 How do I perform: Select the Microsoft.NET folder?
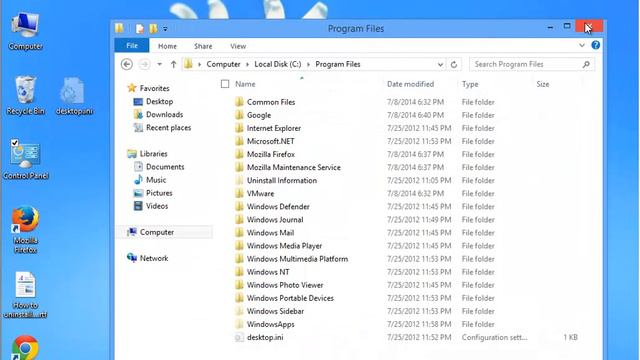[270, 141]
